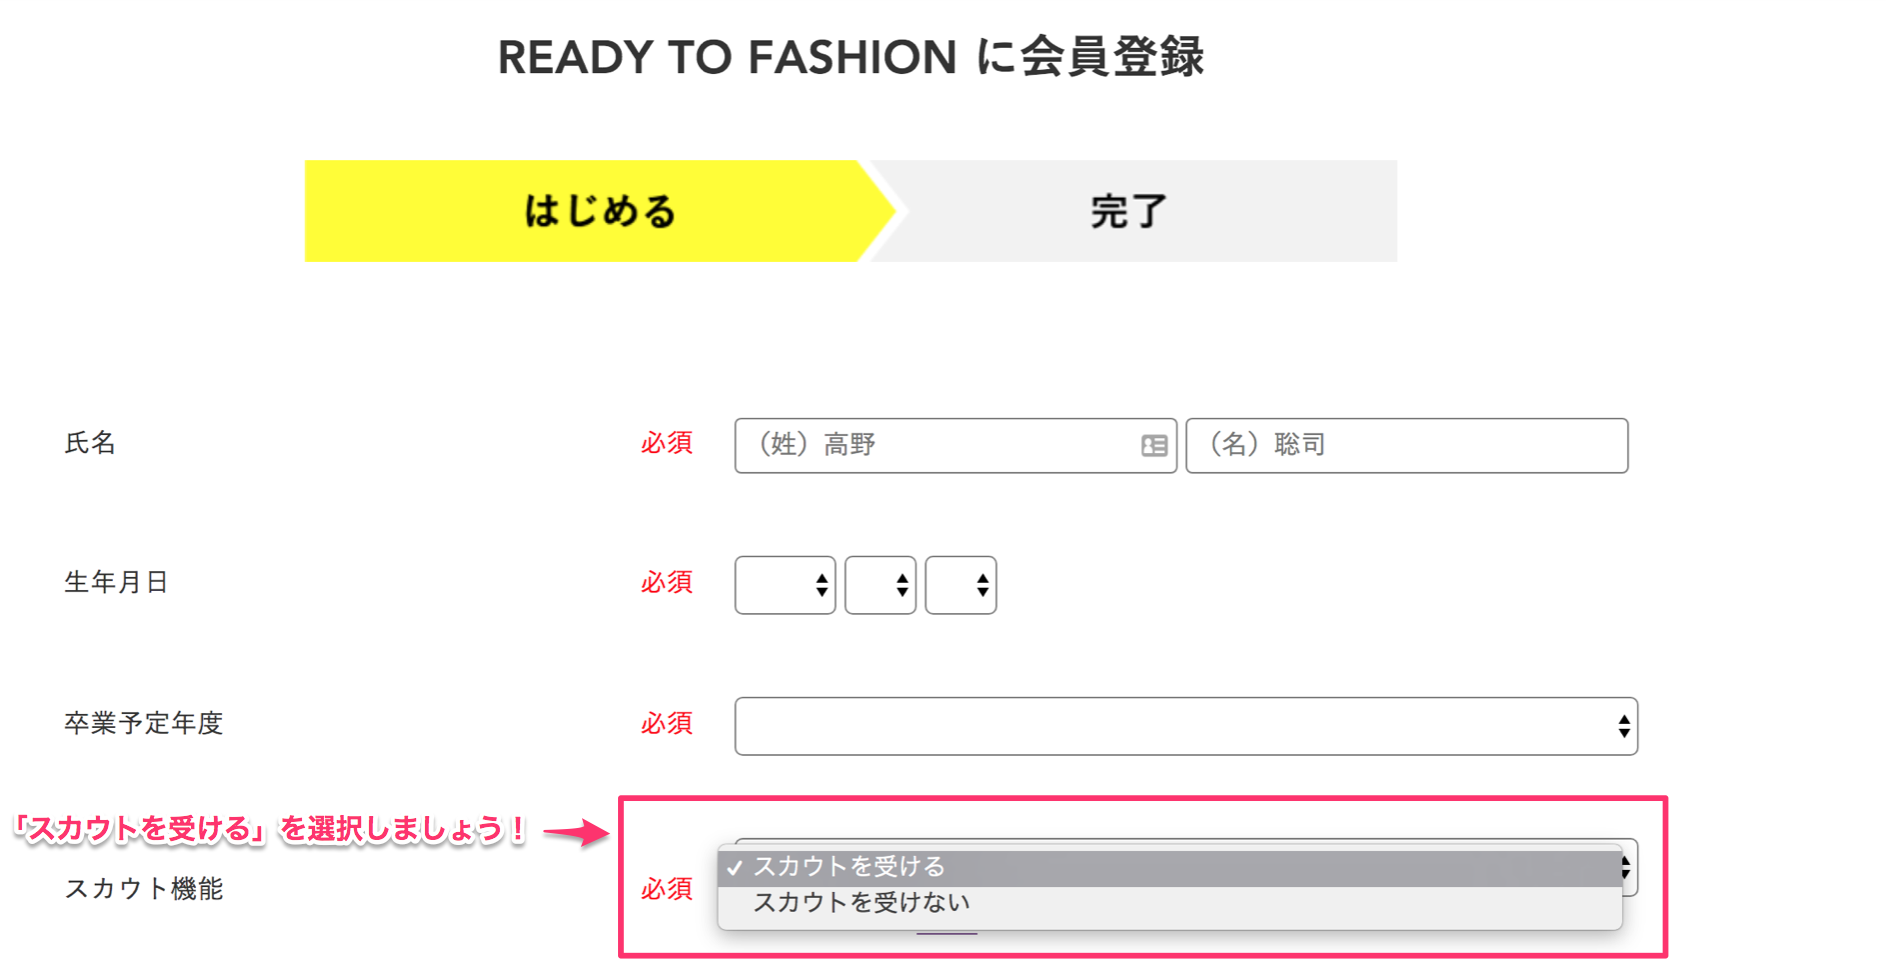Click the contact autofill icon in surname field
This screenshot has width=1886, height=980.
tap(1154, 446)
